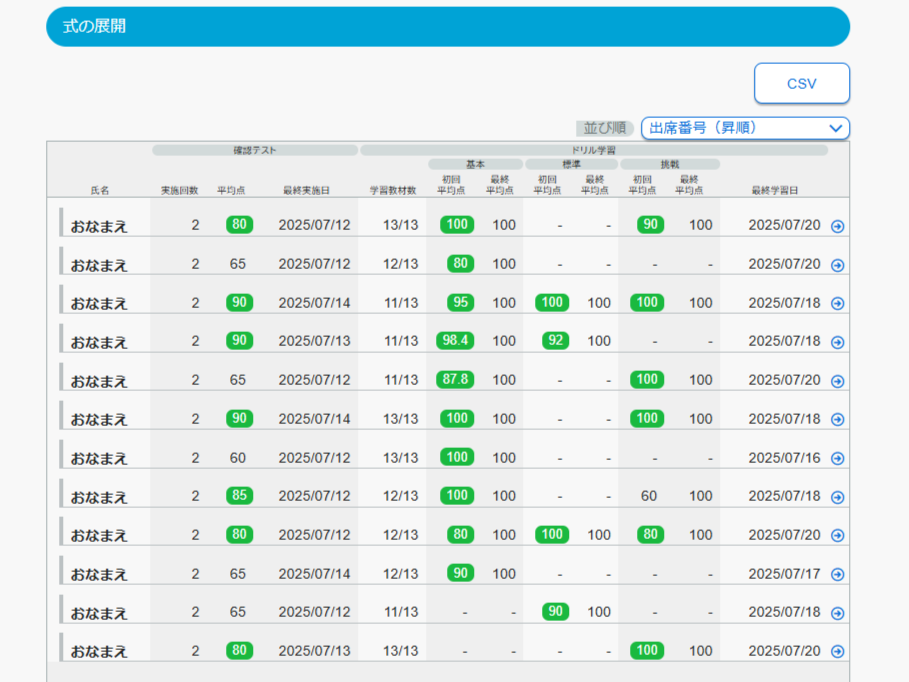The height and width of the screenshot is (682, 909).
Task: Click the green 87.8 score badge
Action: pos(455,380)
